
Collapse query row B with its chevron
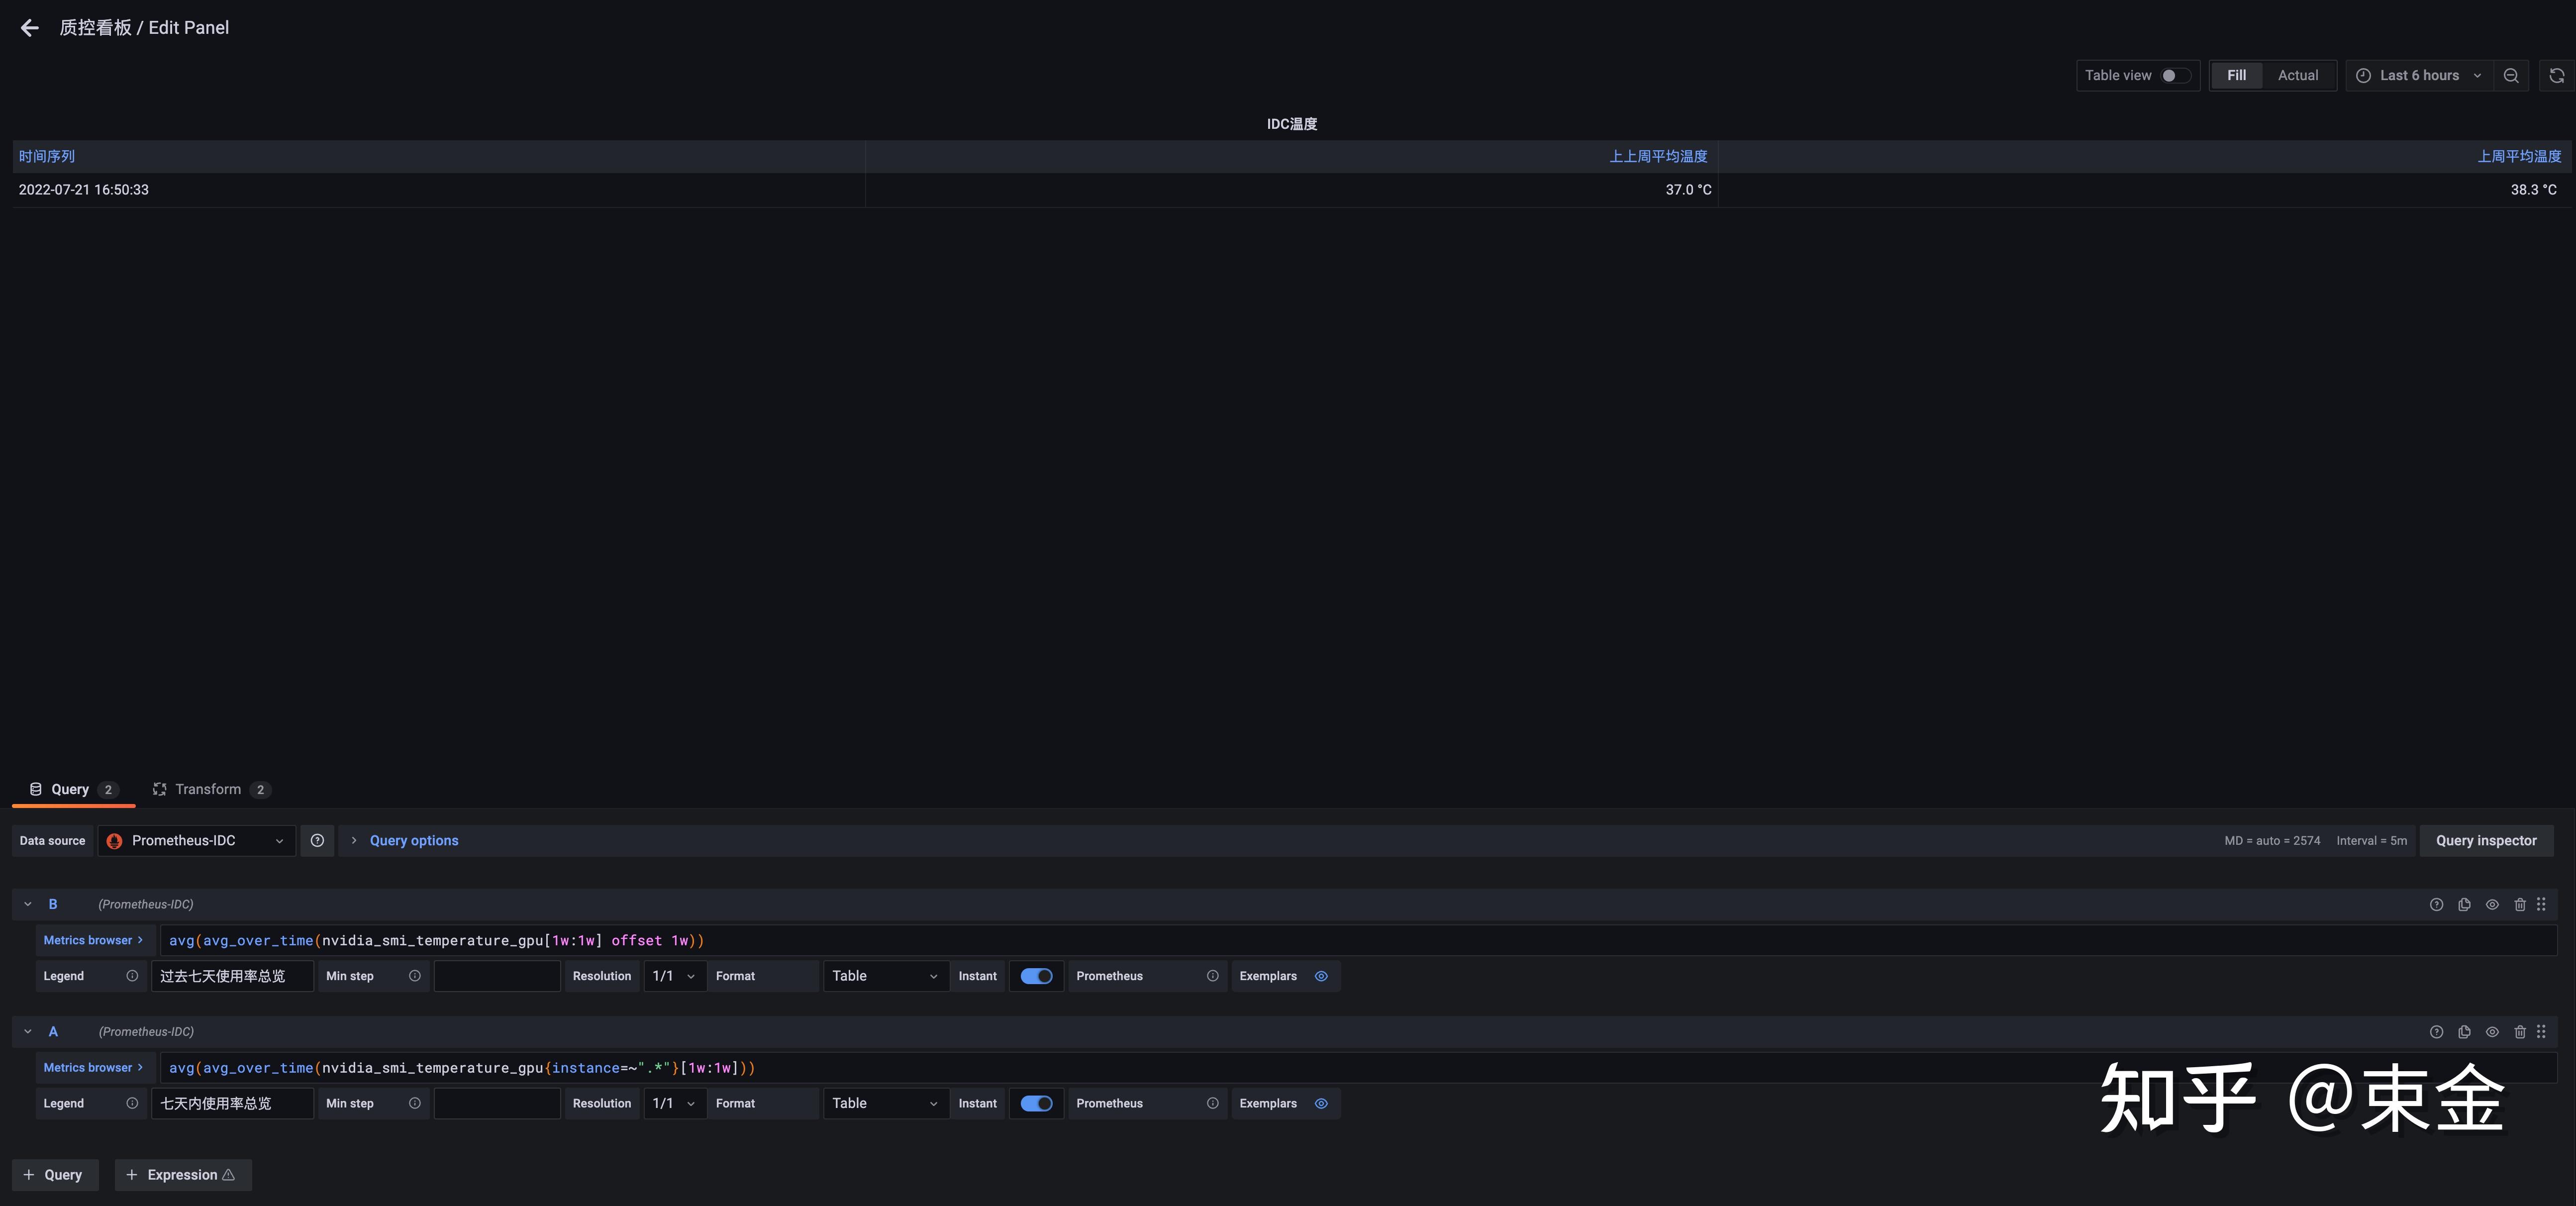click(27, 904)
